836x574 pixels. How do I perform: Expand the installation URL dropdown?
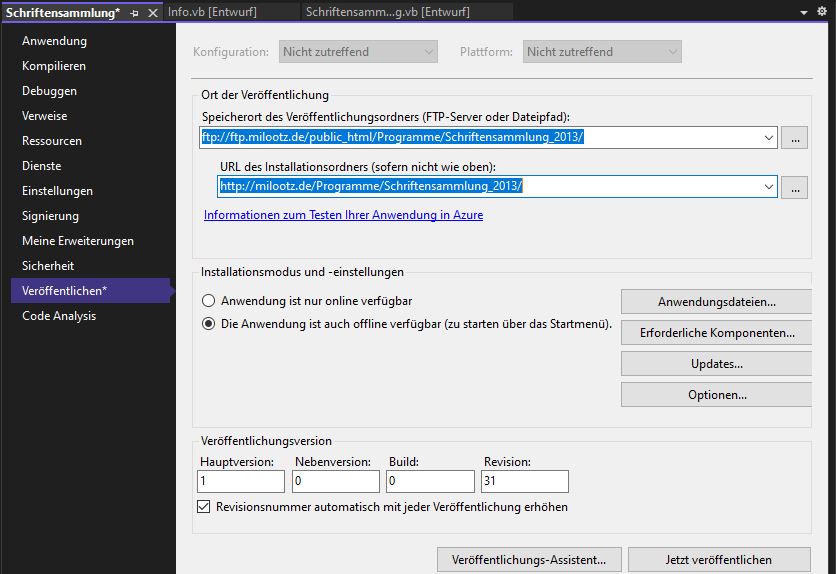pos(767,187)
